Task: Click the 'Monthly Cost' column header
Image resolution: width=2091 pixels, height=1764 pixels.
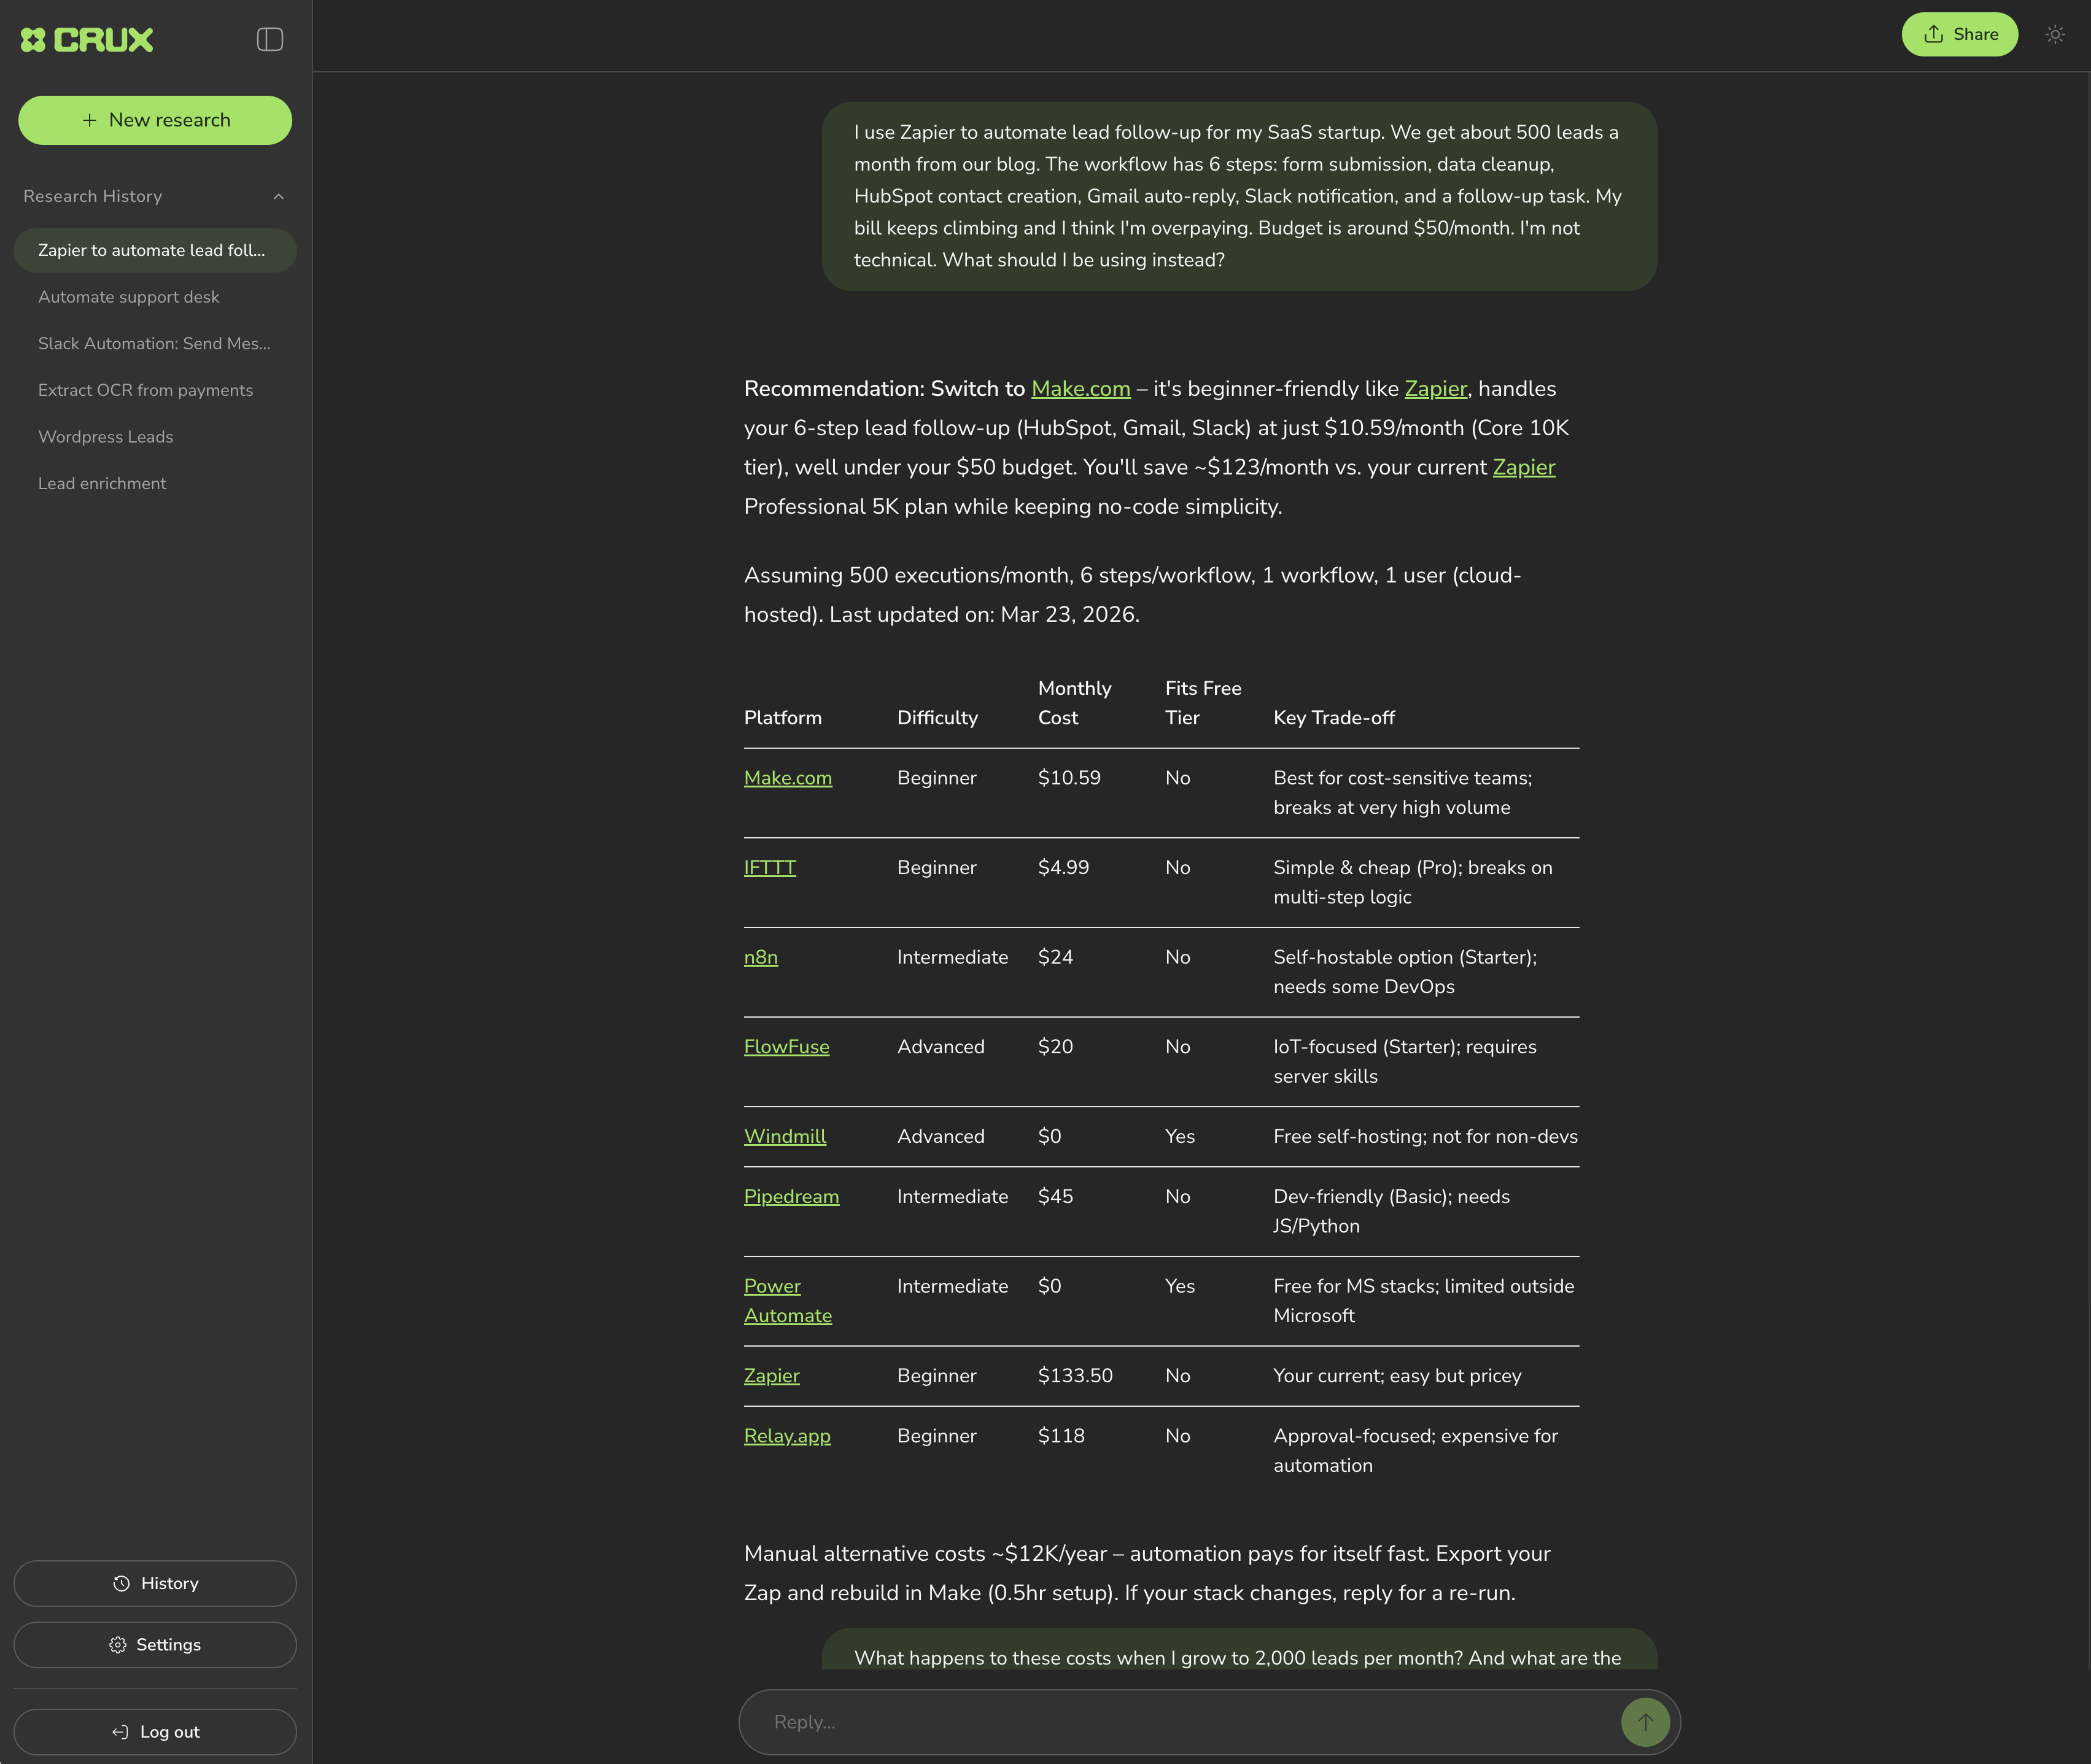Action: coord(1074,703)
